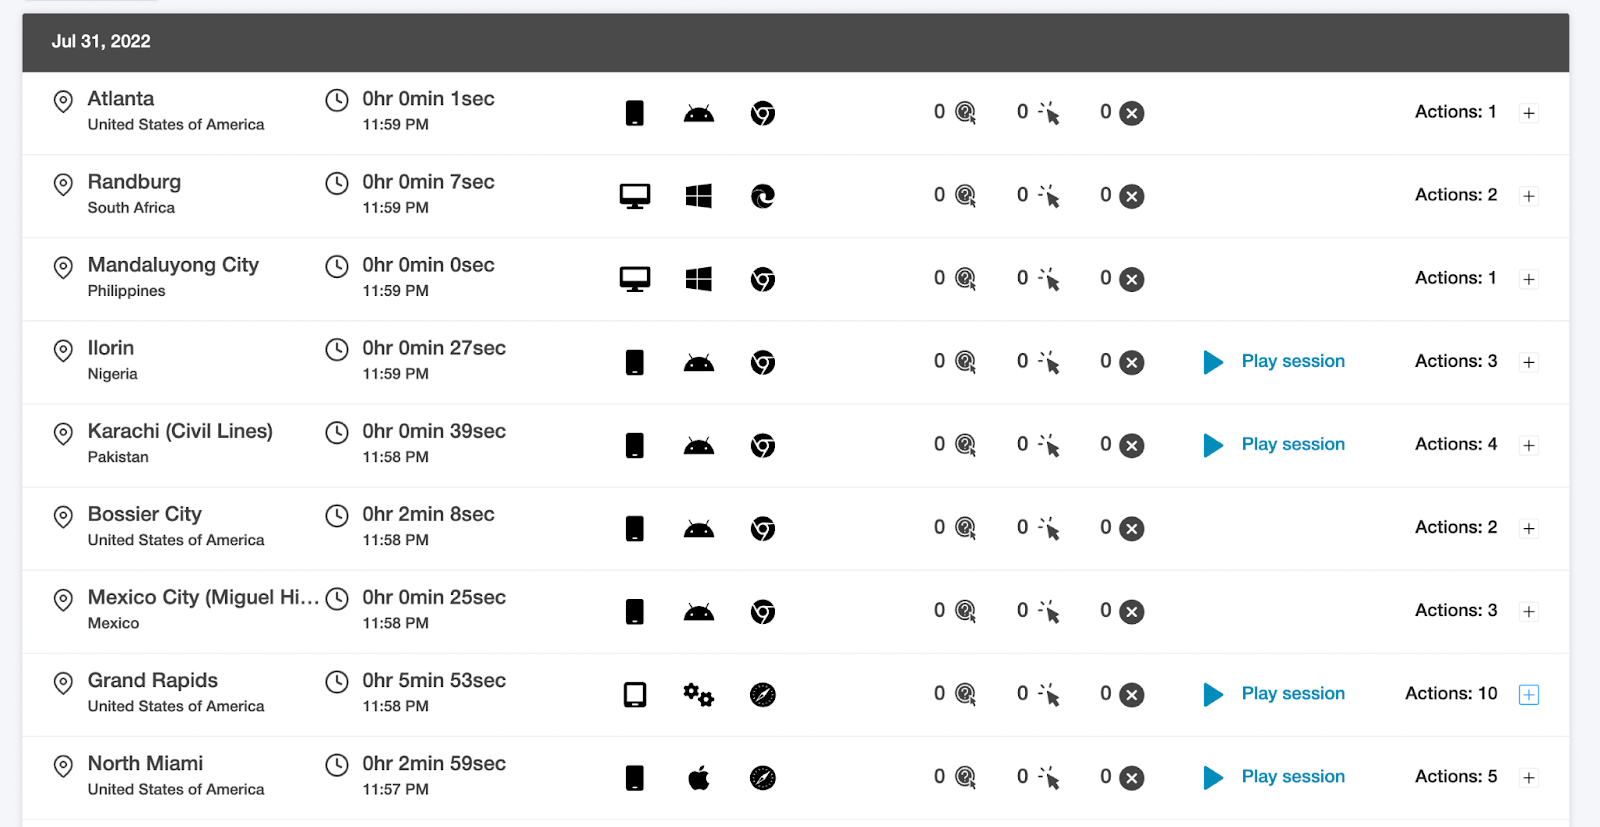
Task: Click the desktop monitor icon for Mandaluyong City
Action: tap(634, 279)
